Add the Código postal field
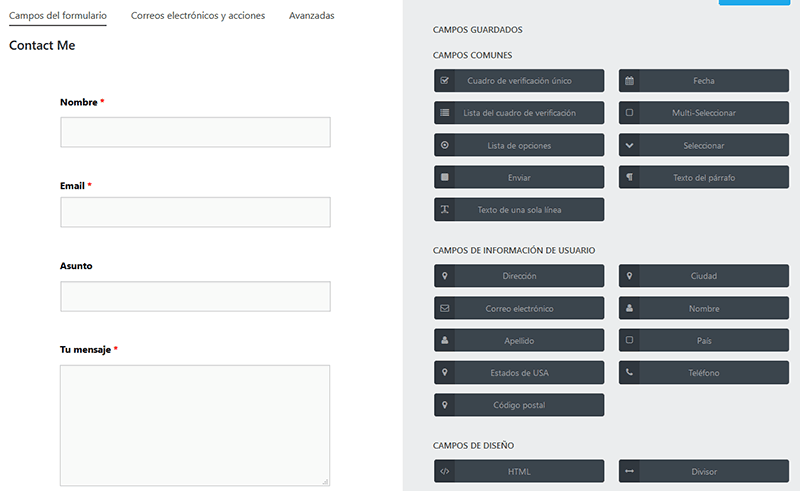The height and width of the screenshot is (491, 800). click(x=519, y=405)
